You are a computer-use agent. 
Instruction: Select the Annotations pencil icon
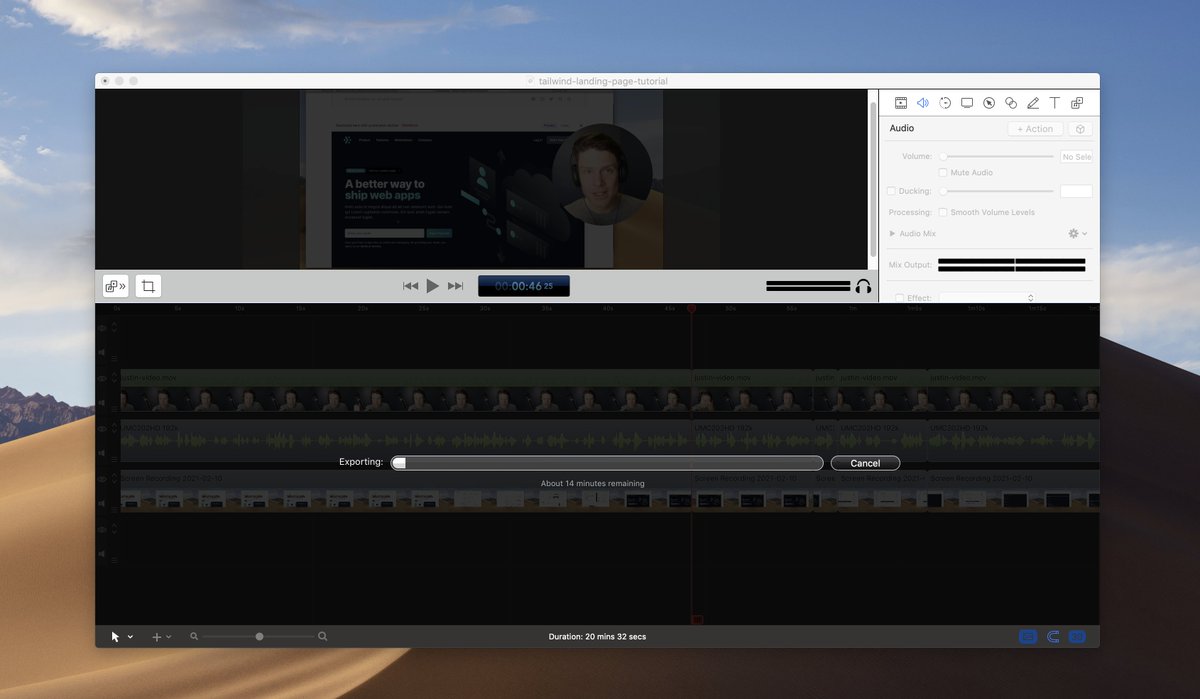point(1033,103)
